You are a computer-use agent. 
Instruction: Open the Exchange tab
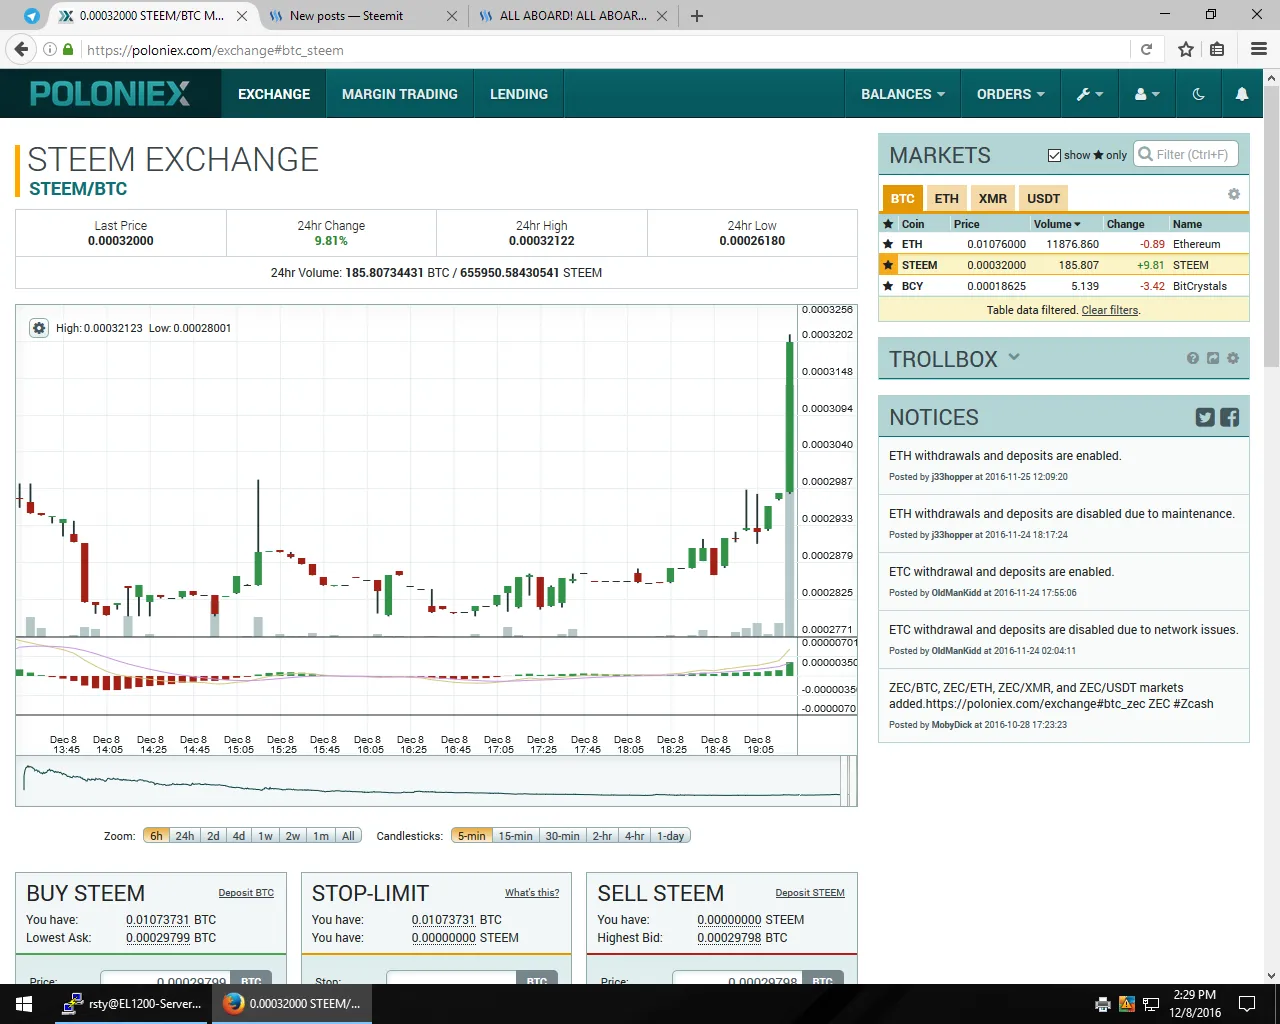274,94
